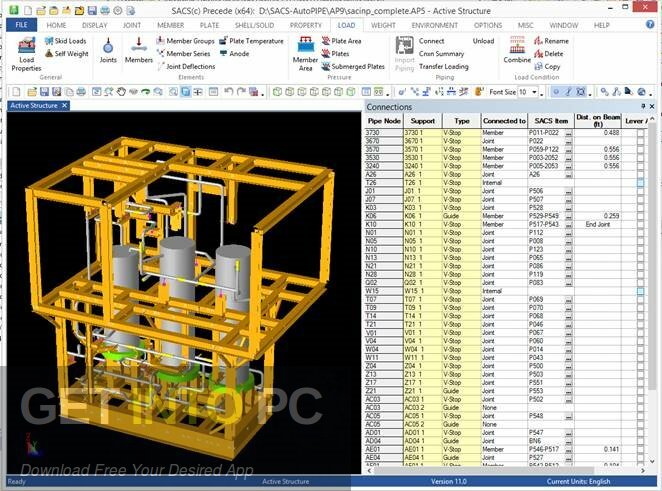Open the Member Area pressure tool

click(305, 54)
